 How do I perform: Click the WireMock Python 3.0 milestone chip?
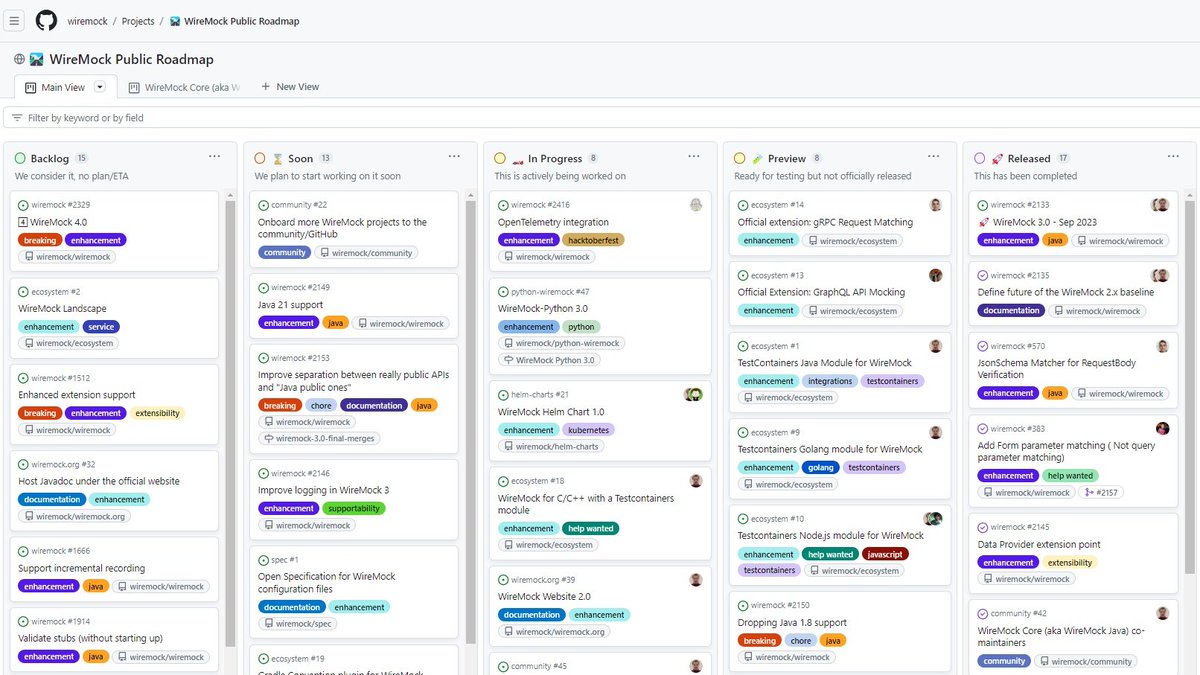coord(549,360)
